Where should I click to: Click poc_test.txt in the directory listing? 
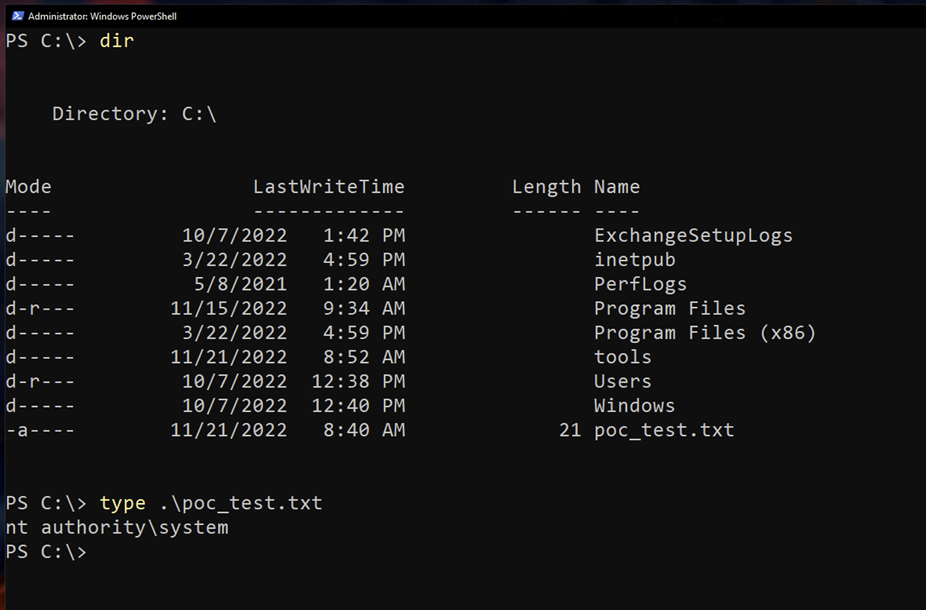[664, 430]
